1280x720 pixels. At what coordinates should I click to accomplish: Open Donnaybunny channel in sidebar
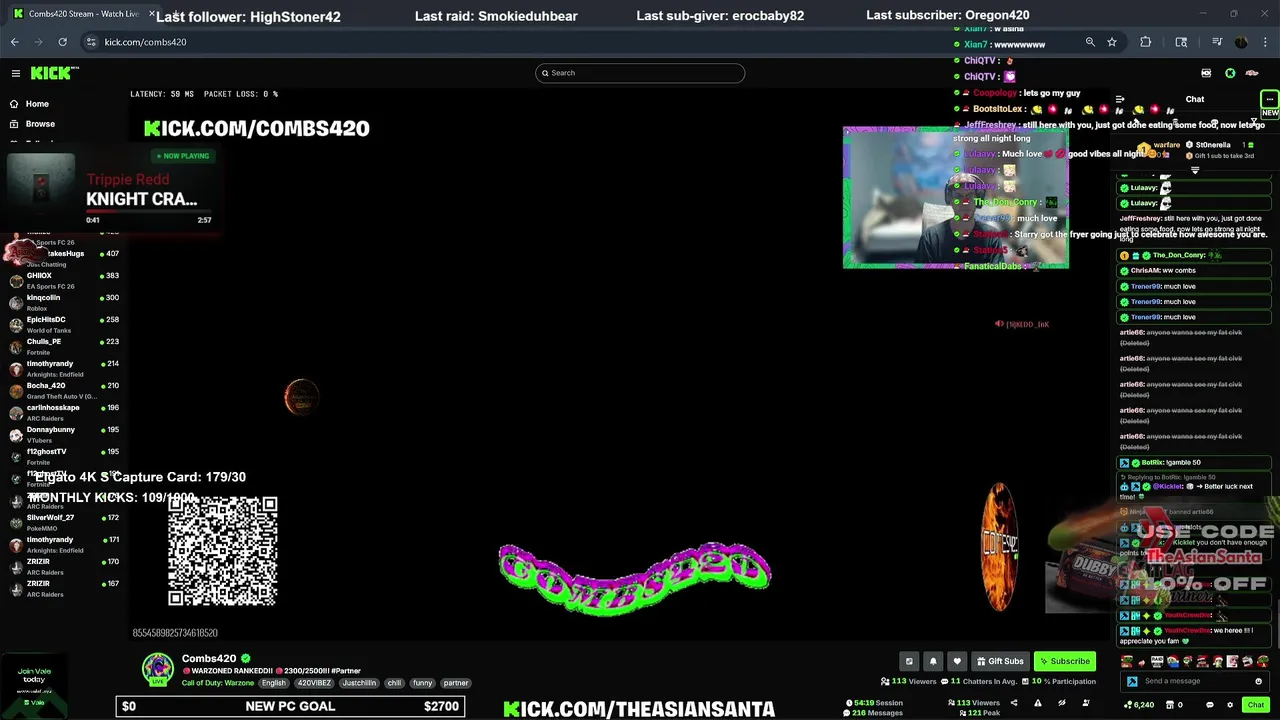62,434
